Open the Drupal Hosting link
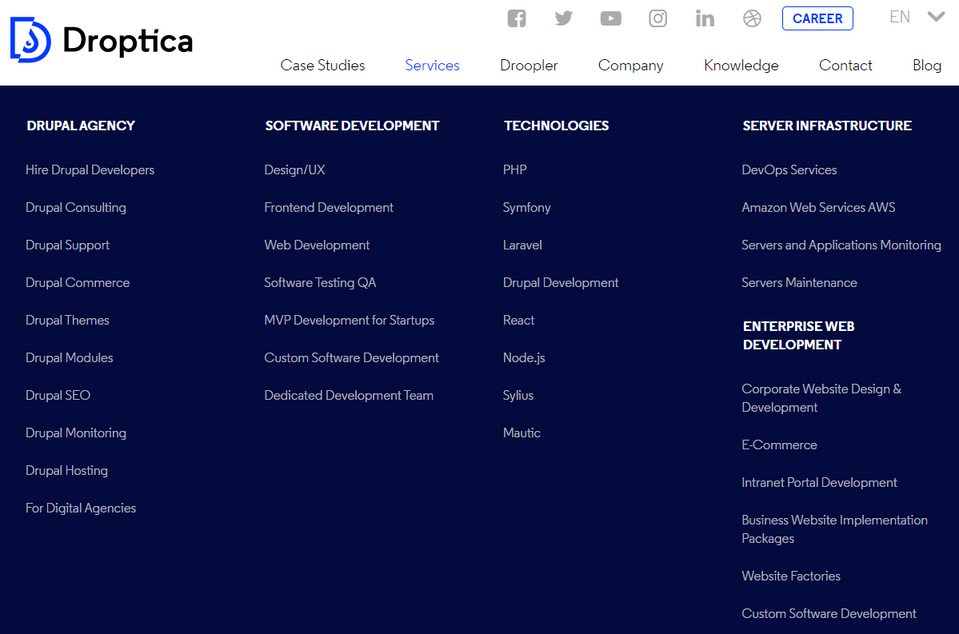This screenshot has height=634, width=959. pyautogui.click(x=67, y=471)
